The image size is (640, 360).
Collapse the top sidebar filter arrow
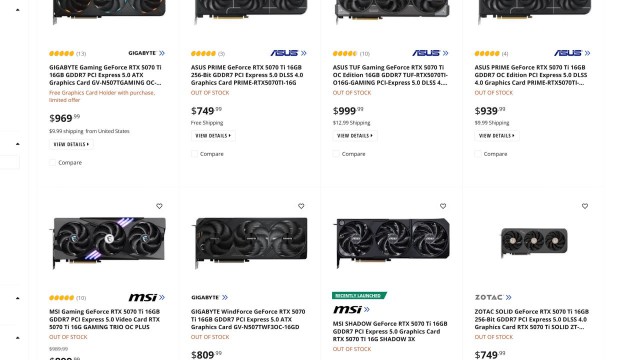18,10
